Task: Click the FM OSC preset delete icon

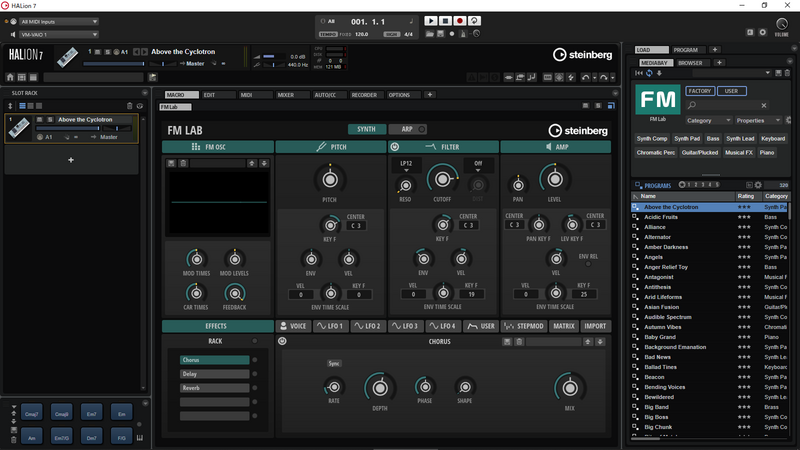Action: coord(183,163)
